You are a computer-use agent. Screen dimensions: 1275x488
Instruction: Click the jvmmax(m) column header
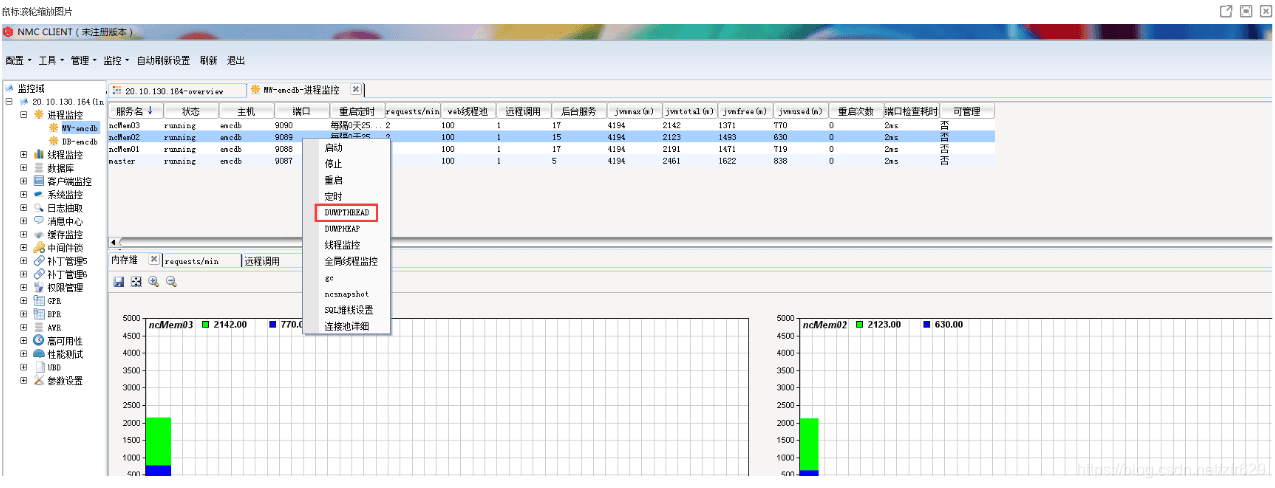pos(632,111)
